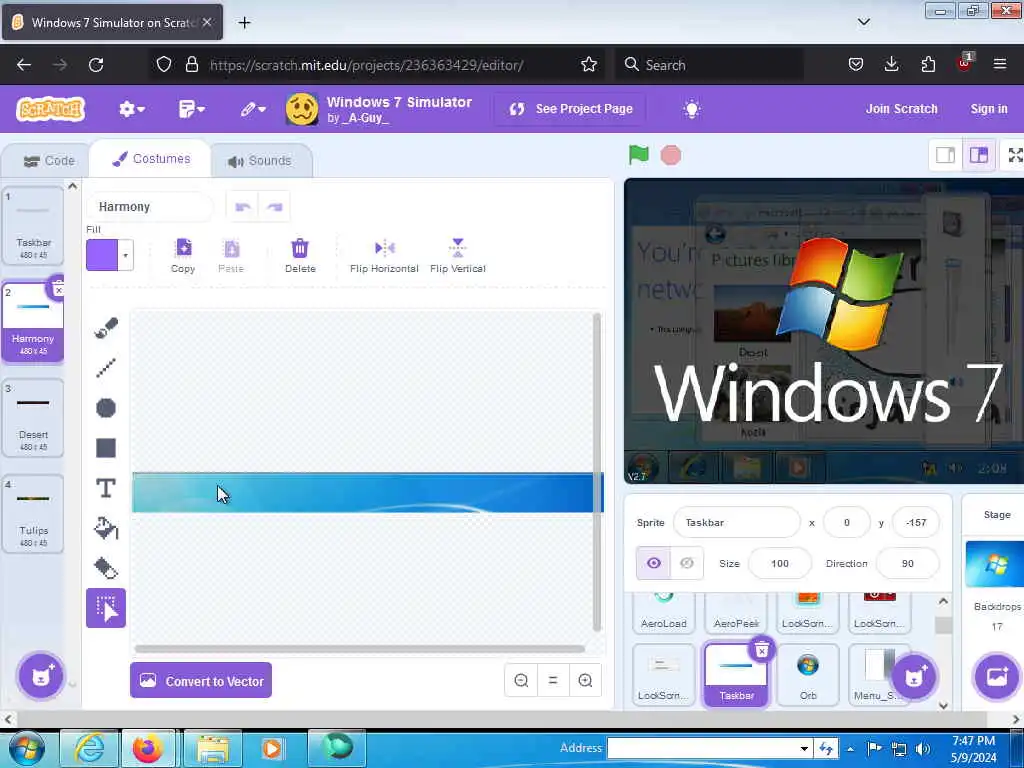Click Convert to Vector button
This screenshot has width=1024, height=768.
(201, 680)
